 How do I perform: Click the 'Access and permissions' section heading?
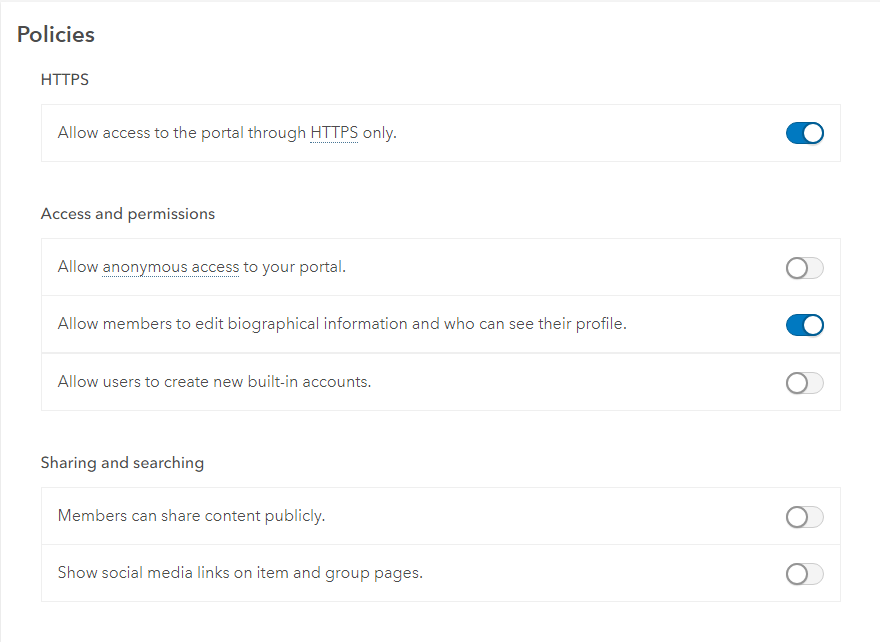tap(128, 214)
